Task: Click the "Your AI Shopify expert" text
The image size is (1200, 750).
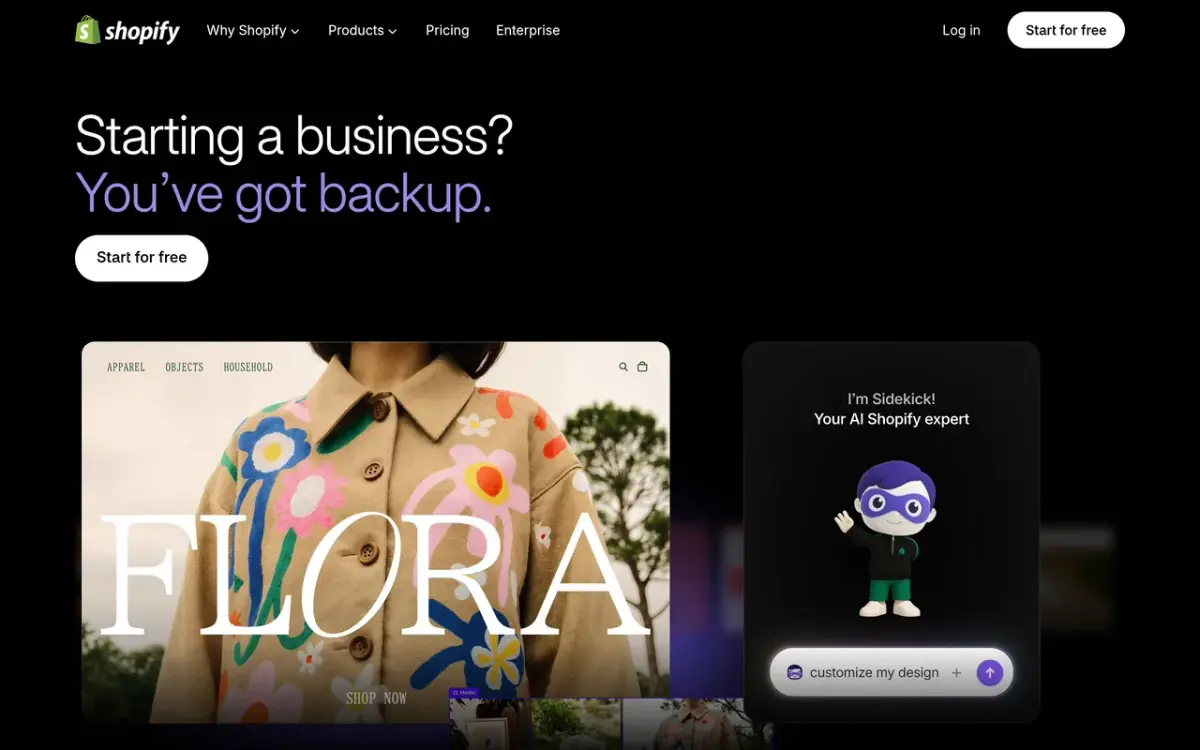Action: (891, 419)
